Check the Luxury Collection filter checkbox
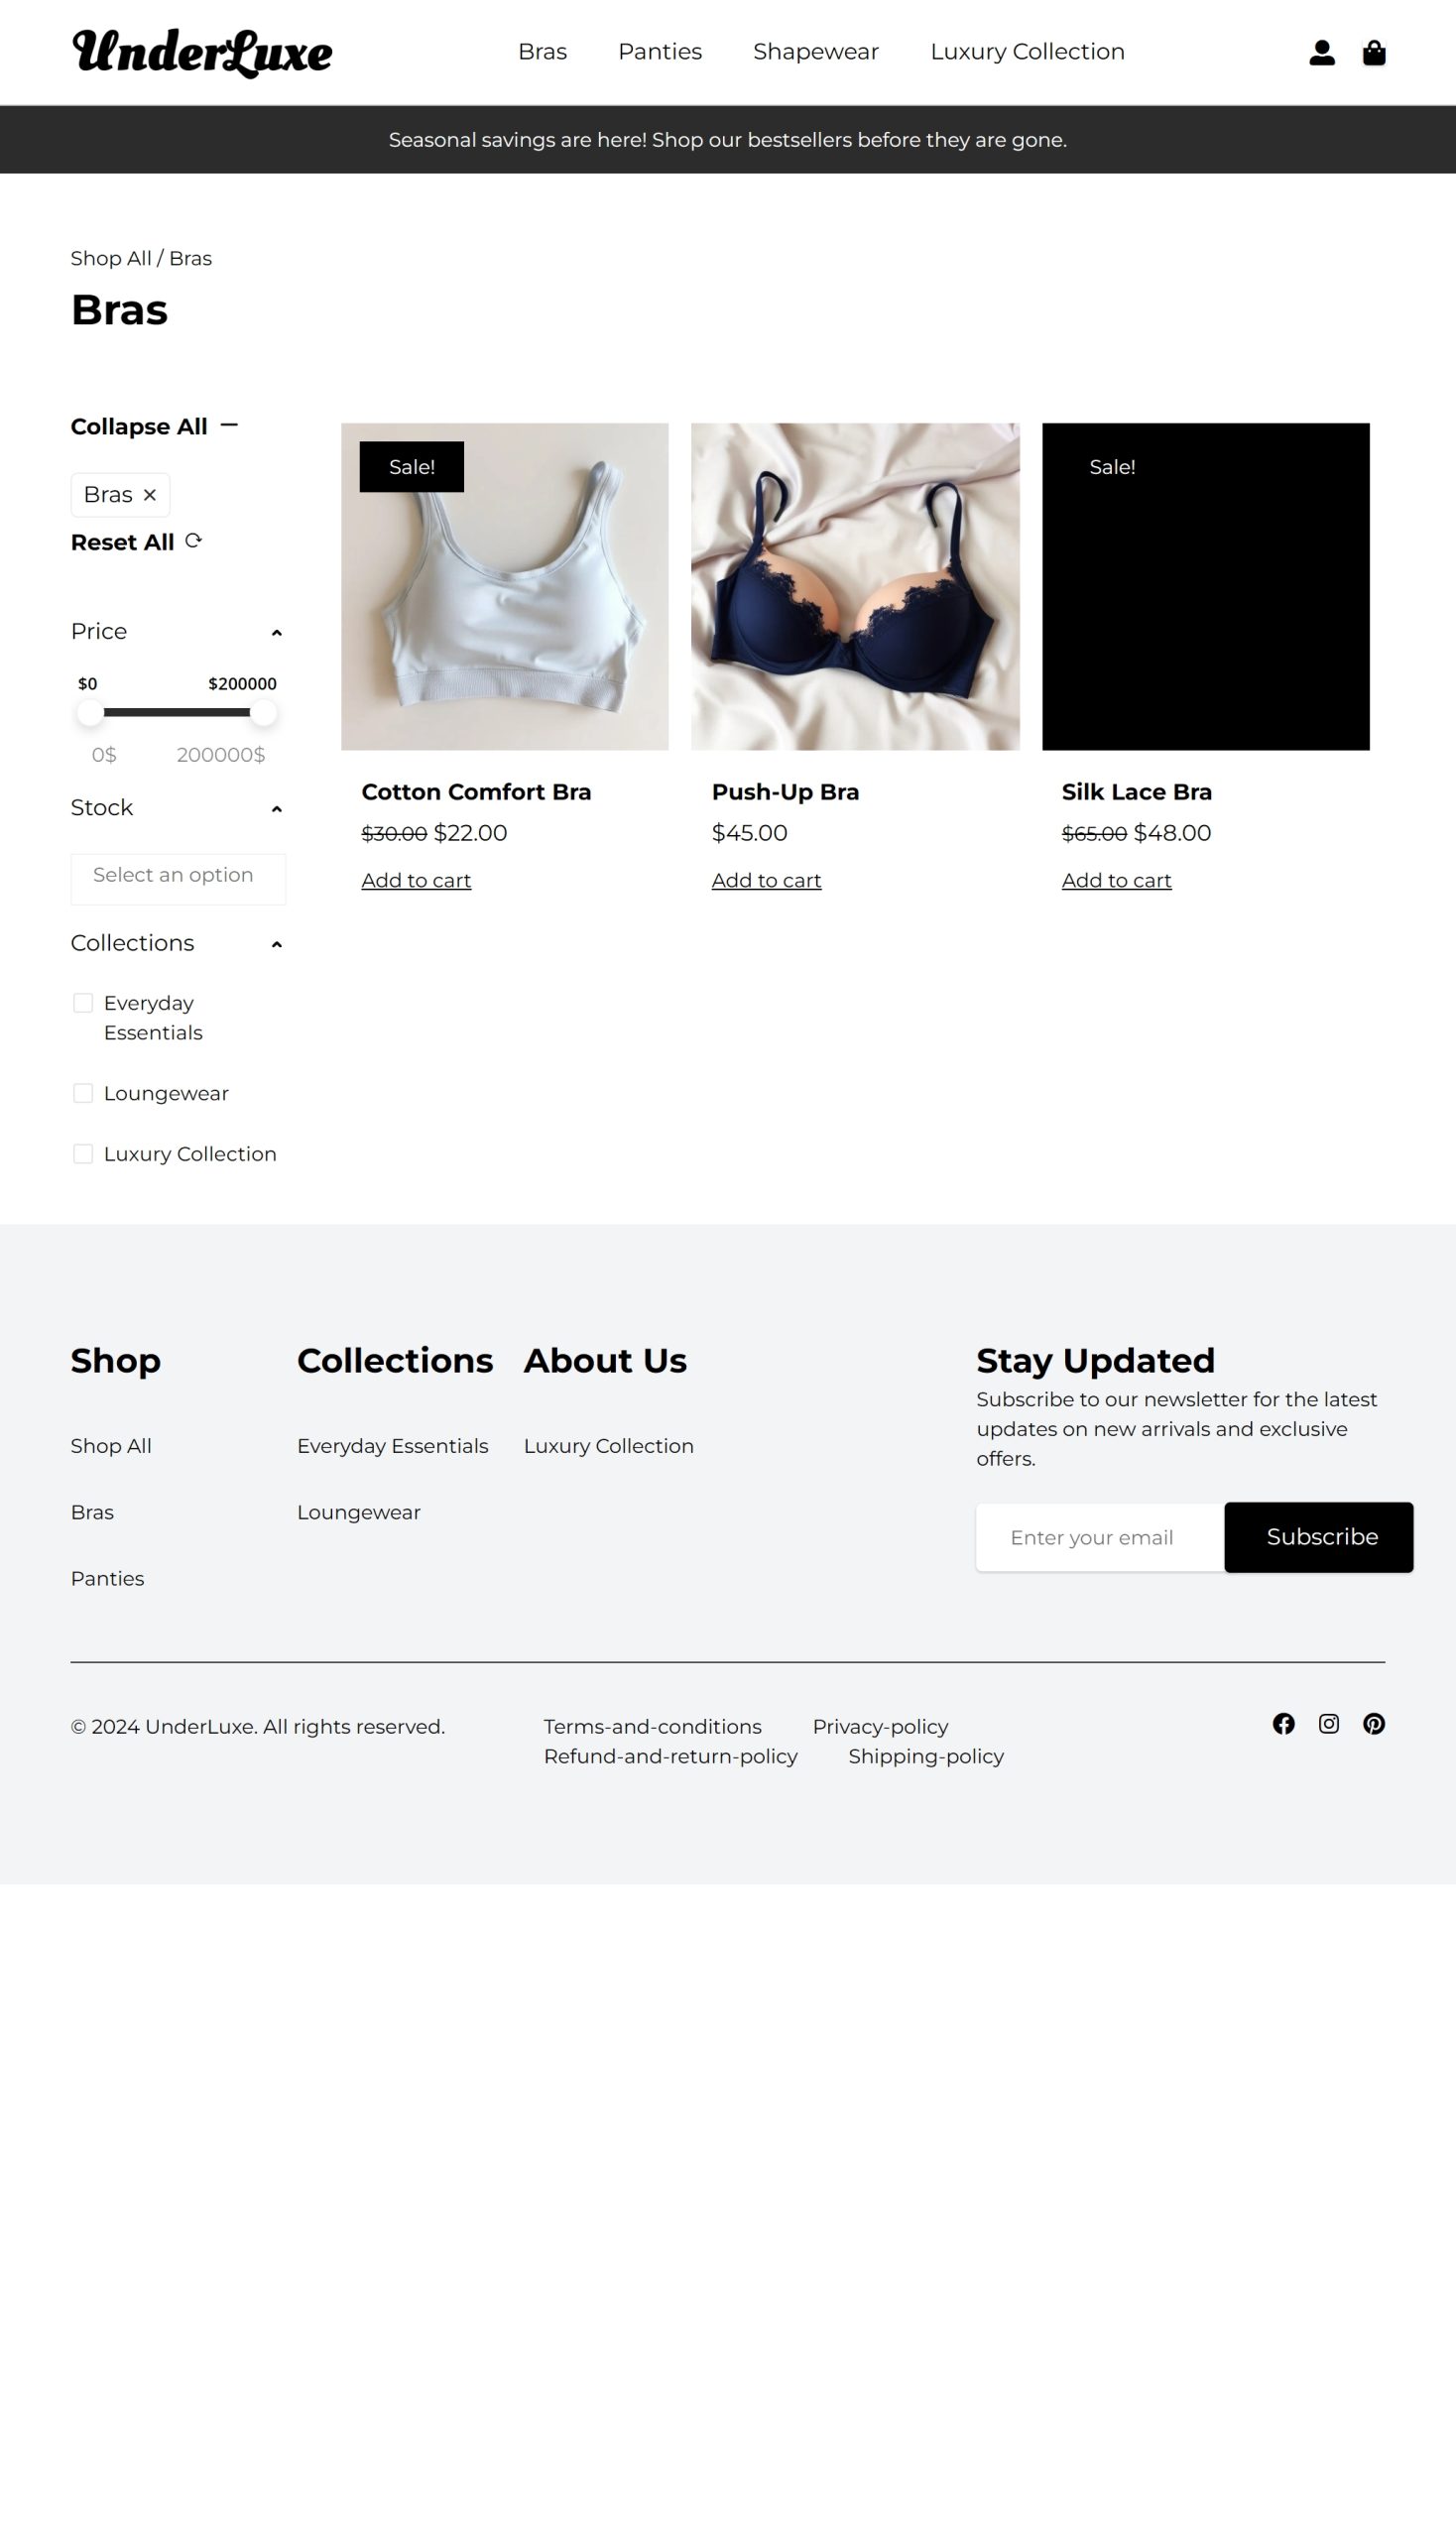The width and height of the screenshot is (1456, 2539). [x=83, y=1154]
